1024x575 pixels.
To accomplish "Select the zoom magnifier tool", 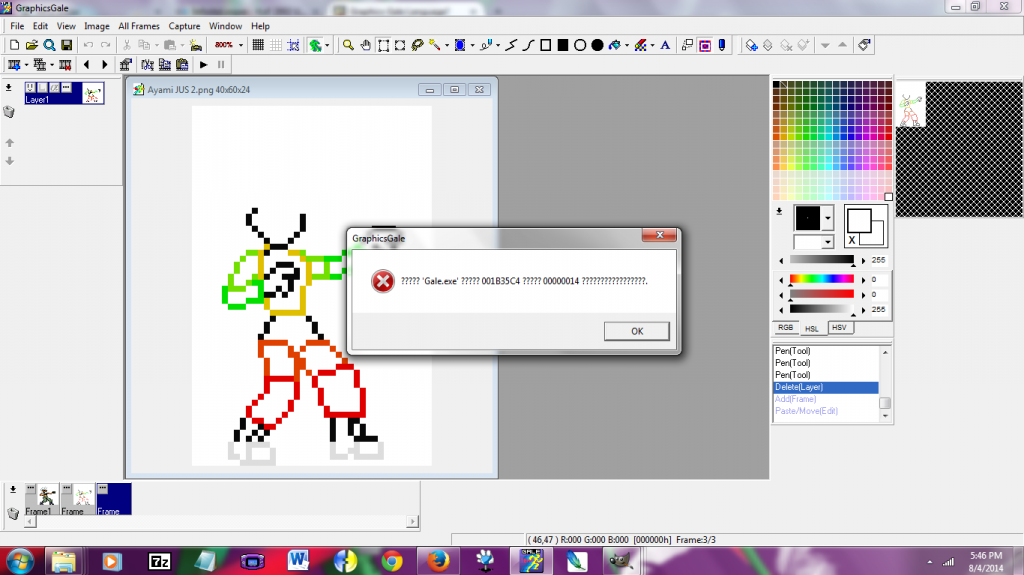I will 347,45.
